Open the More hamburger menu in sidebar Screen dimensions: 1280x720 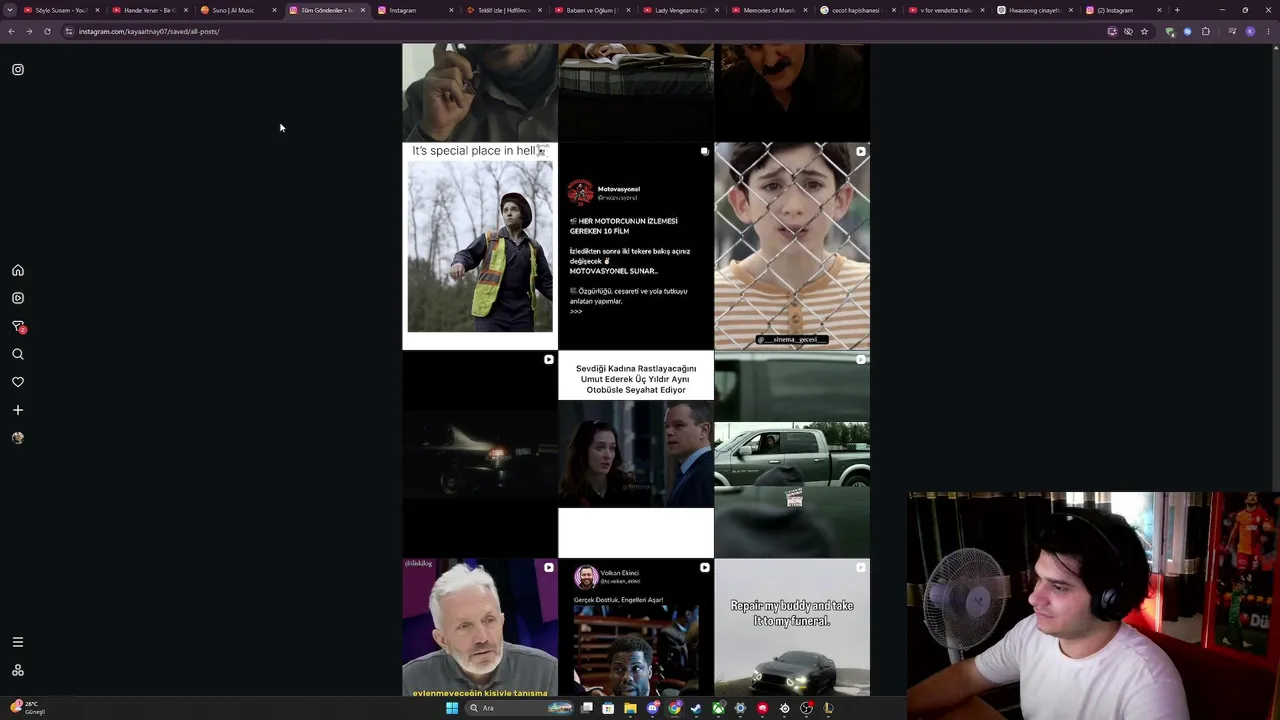point(18,642)
